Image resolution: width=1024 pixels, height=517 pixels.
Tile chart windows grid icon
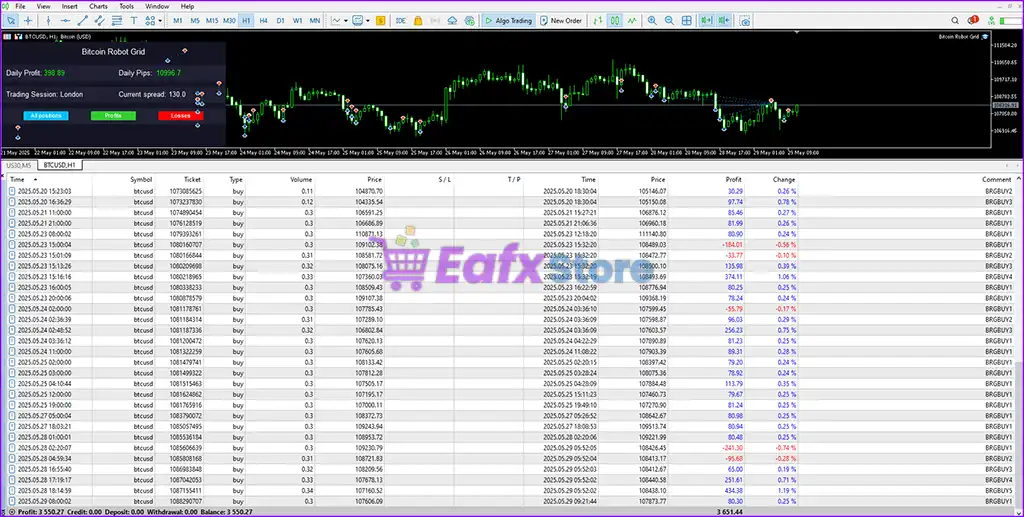pyautogui.click(x=686, y=21)
